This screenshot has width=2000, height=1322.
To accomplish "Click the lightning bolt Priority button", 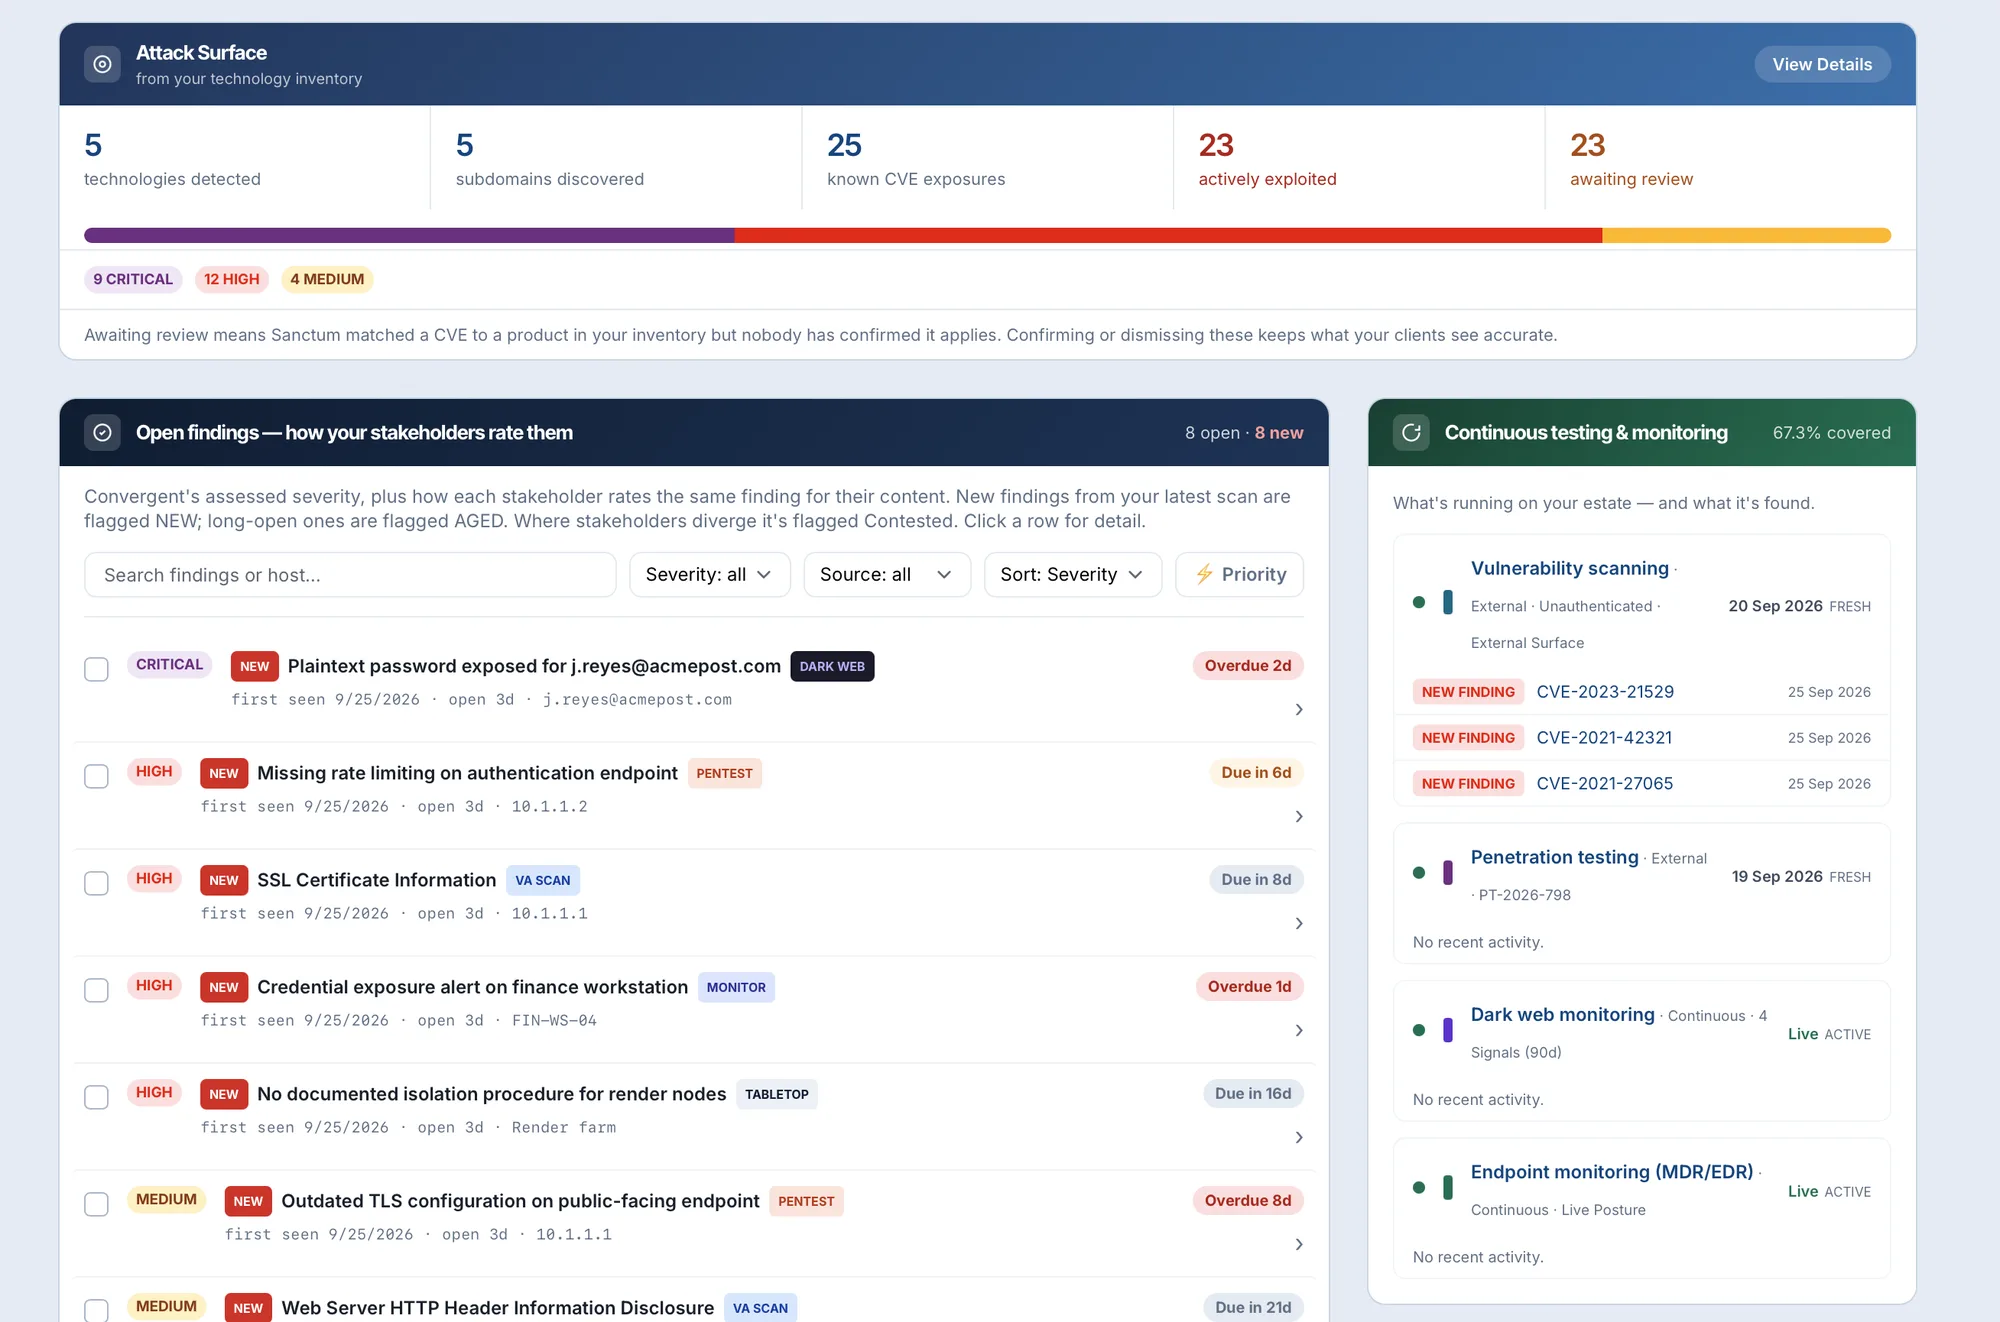I will [x=1239, y=574].
